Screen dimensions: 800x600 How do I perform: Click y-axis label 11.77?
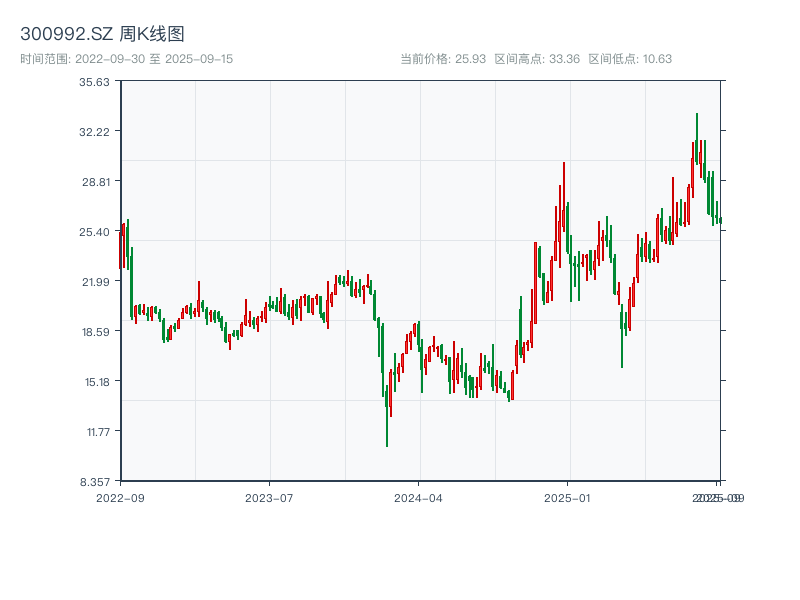98,432
